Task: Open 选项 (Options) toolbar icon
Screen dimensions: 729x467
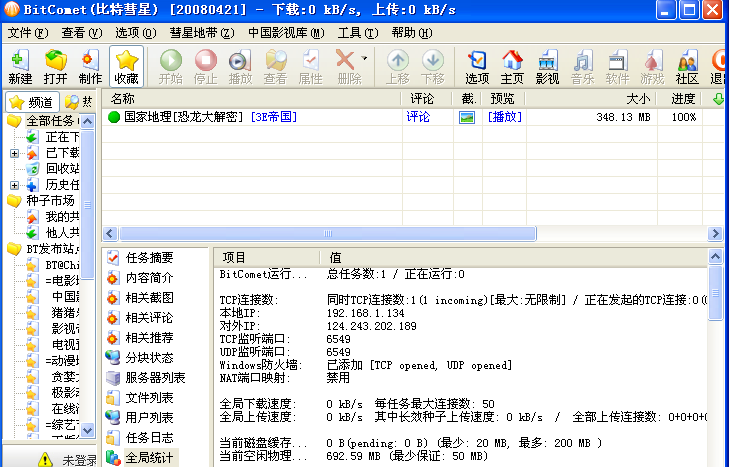Action: [477, 67]
